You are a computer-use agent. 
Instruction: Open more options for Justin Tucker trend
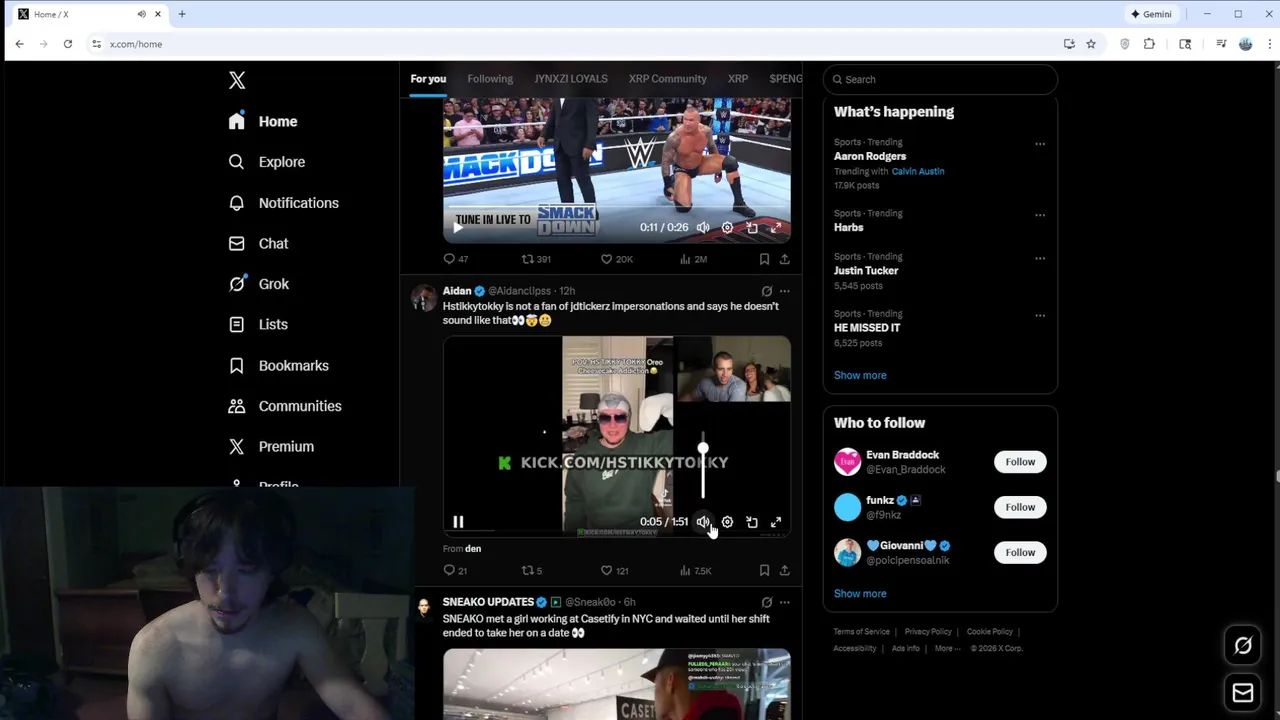[1040, 258]
